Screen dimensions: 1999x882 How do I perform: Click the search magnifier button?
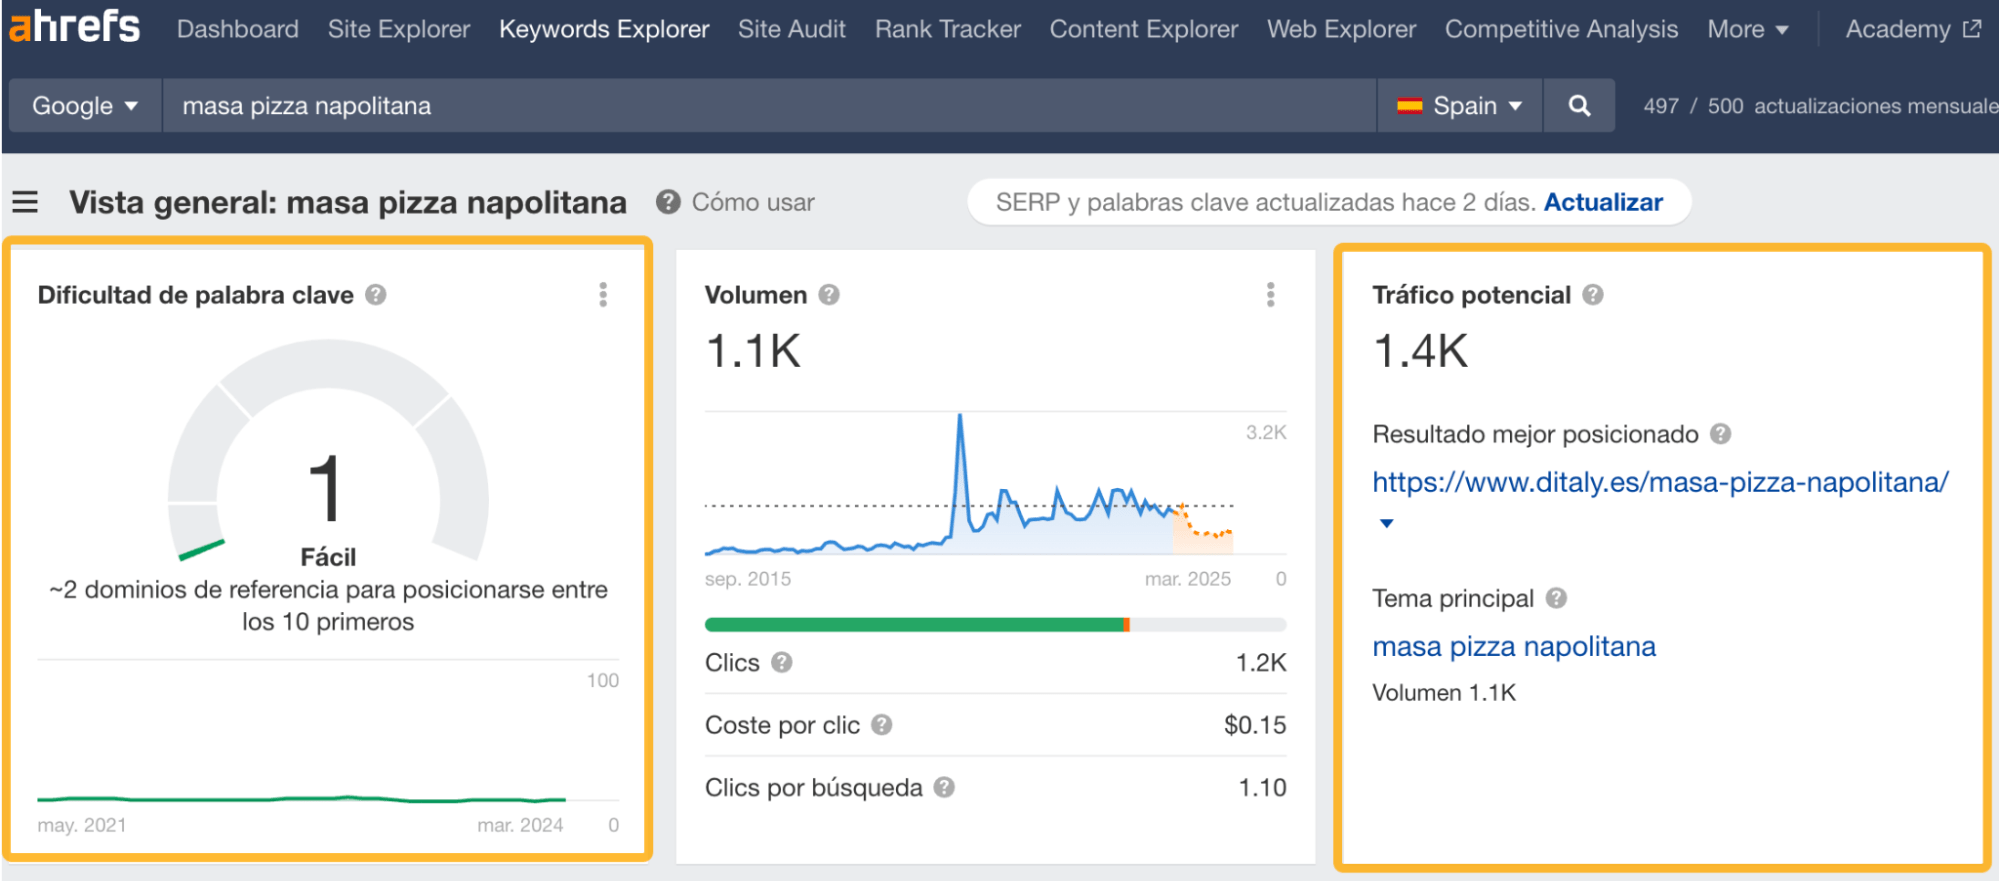click(x=1578, y=106)
